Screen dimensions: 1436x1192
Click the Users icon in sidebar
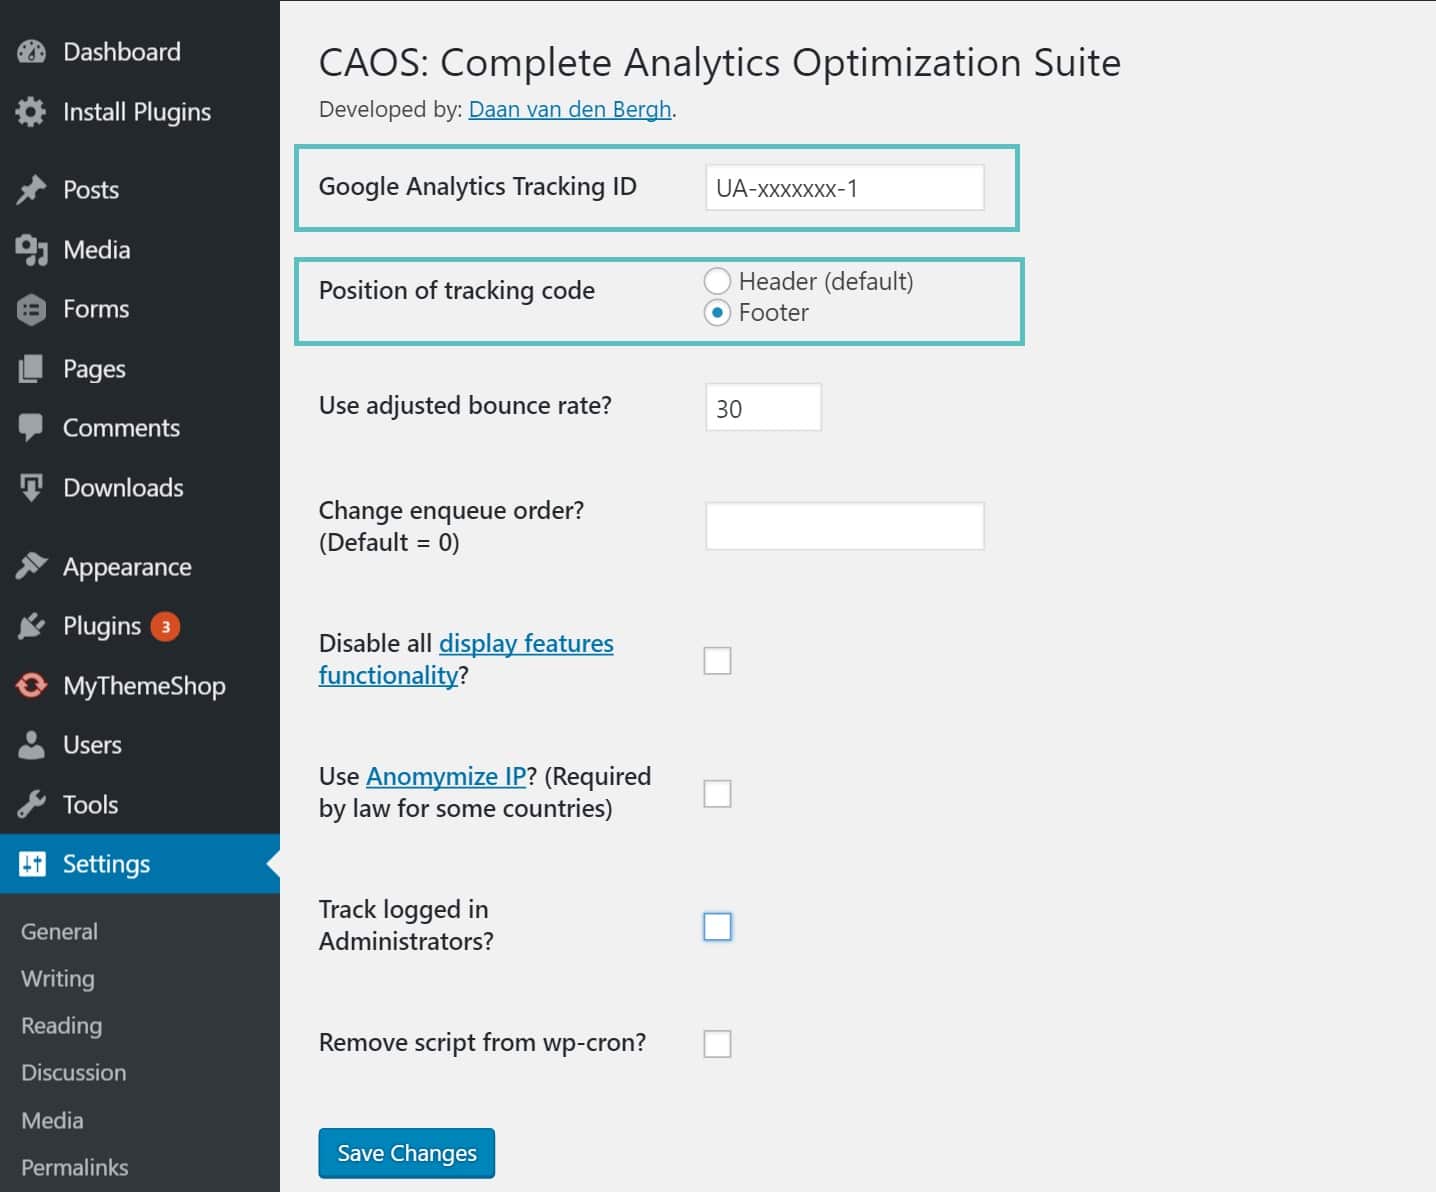[31, 744]
